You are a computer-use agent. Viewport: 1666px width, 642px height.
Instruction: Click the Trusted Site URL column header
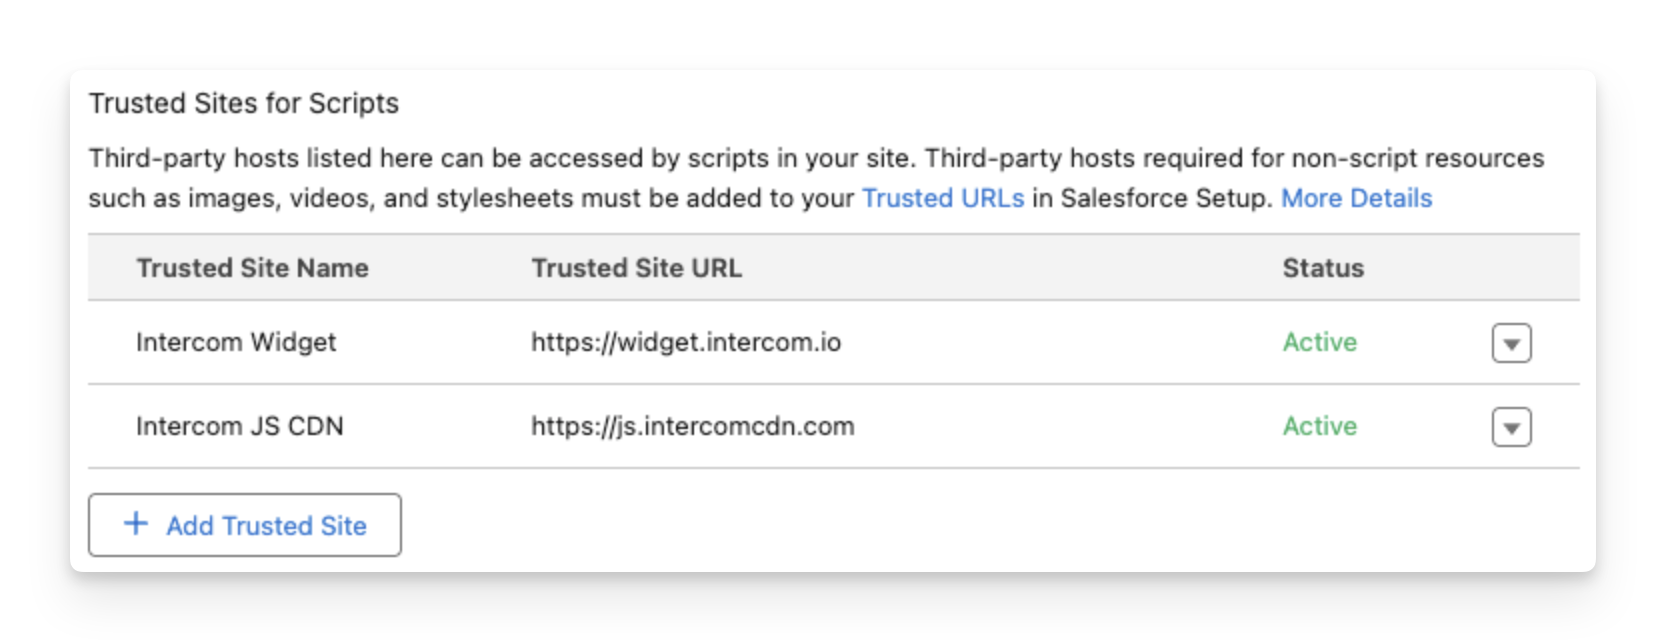[x=636, y=268]
